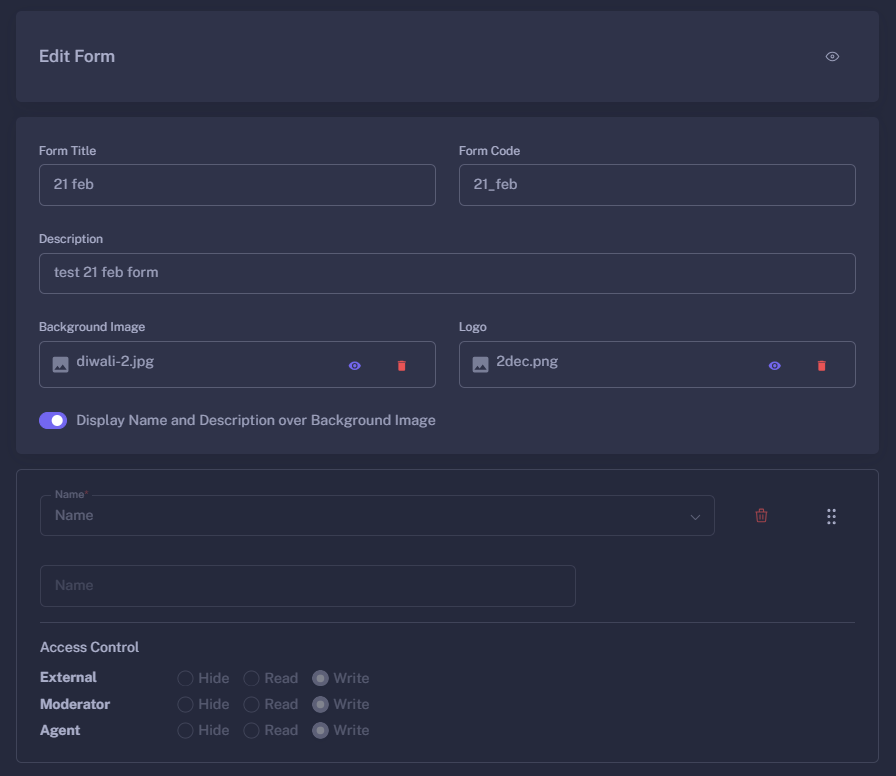Screen dimensions: 896x776
Task: Delete the Name field using its trash icon
Action: (x=761, y=515)
